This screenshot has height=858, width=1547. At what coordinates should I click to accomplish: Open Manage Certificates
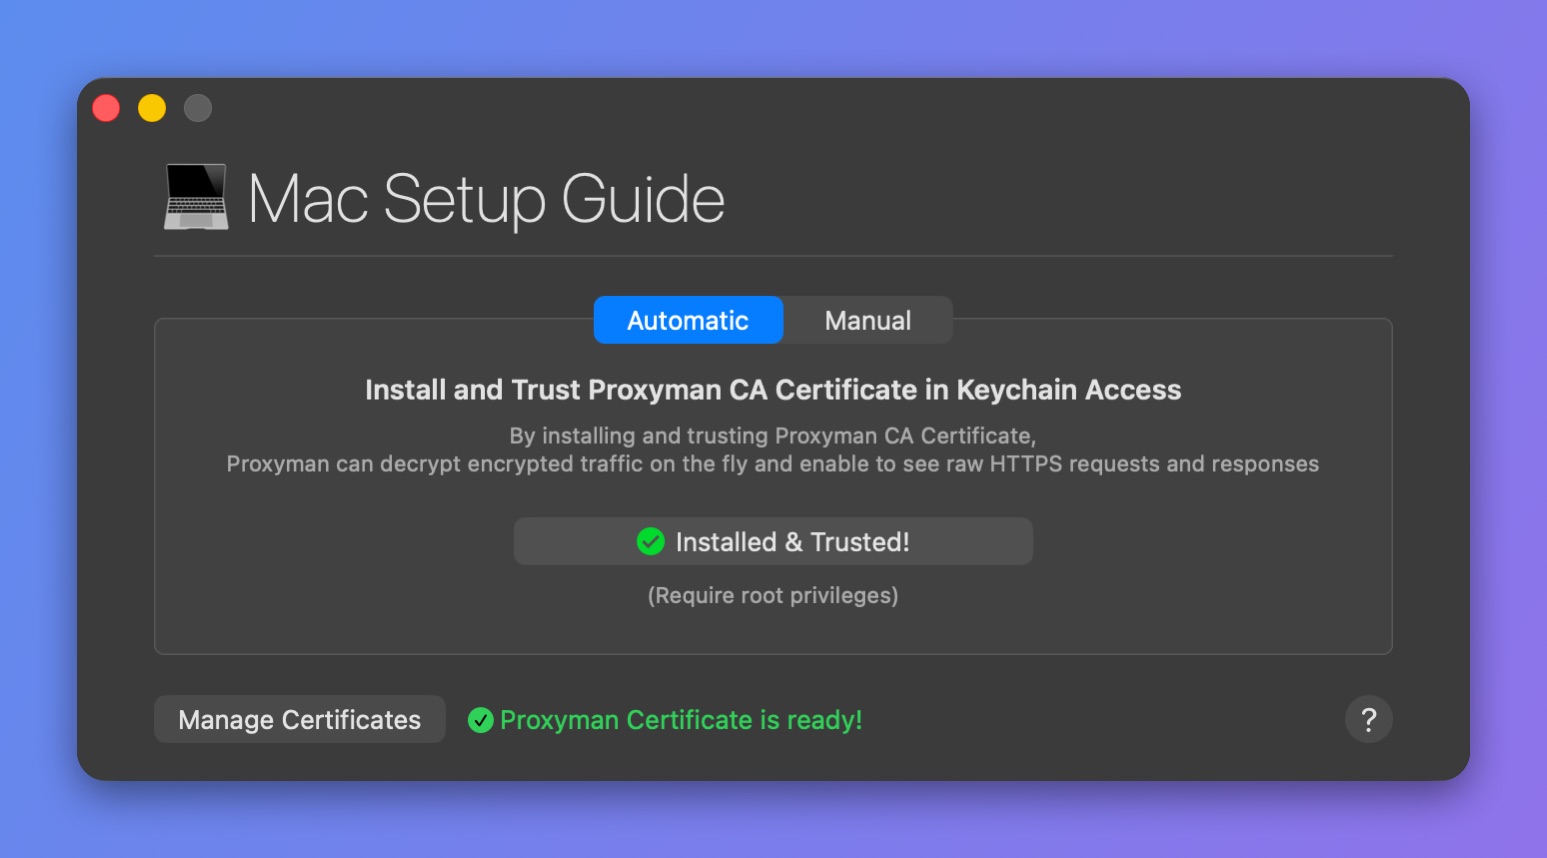coord(300,719)
